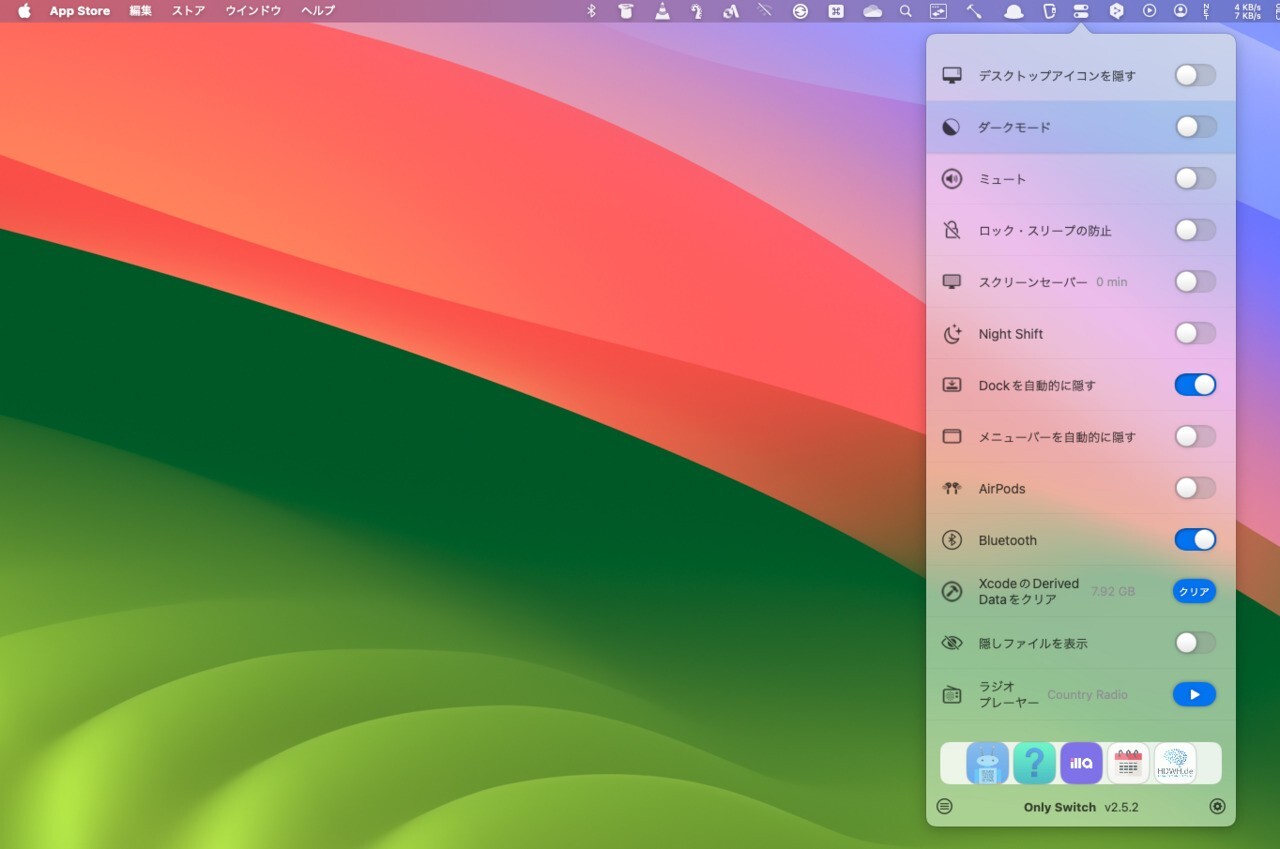Click the AirPods earbuds icon in the list
Screen dimensions: 1280x849
point(952,488)
